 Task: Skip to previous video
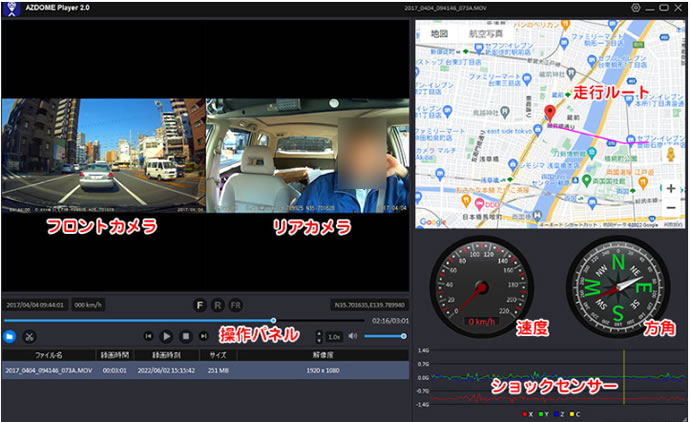coord(148,337)
